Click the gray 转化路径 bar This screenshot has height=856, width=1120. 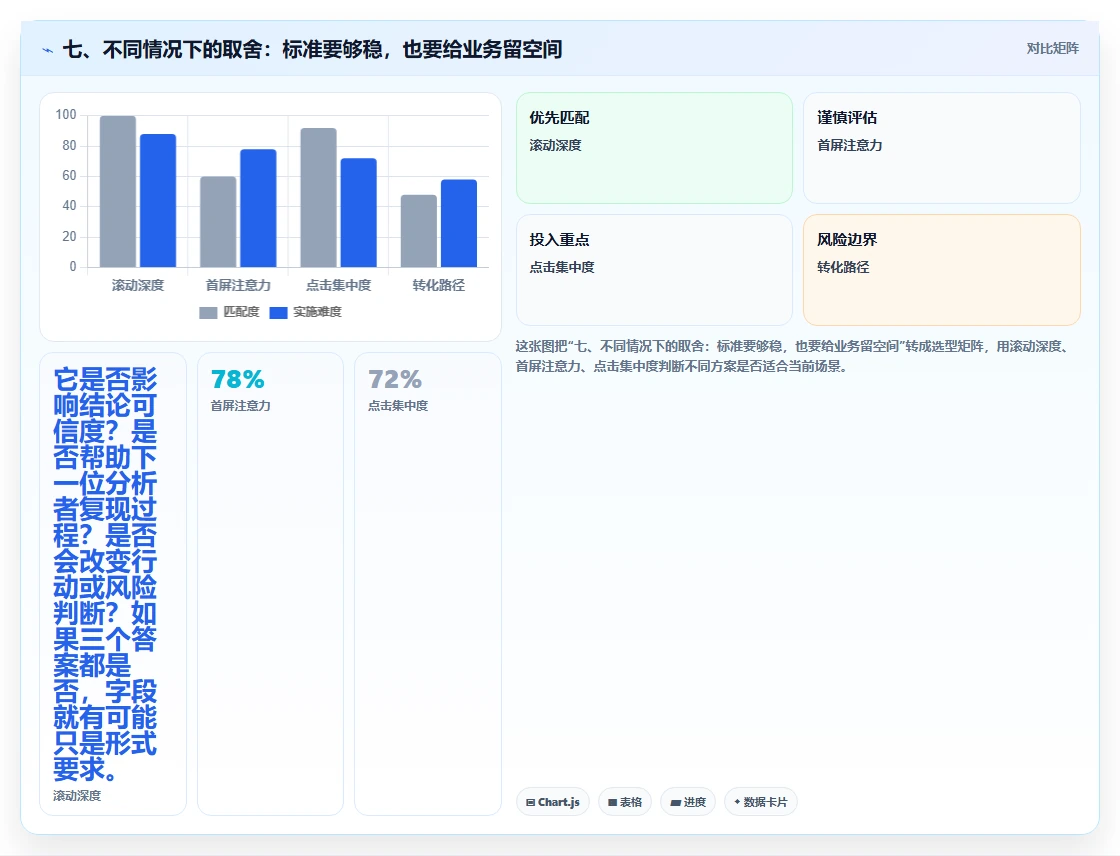[419, 231]
